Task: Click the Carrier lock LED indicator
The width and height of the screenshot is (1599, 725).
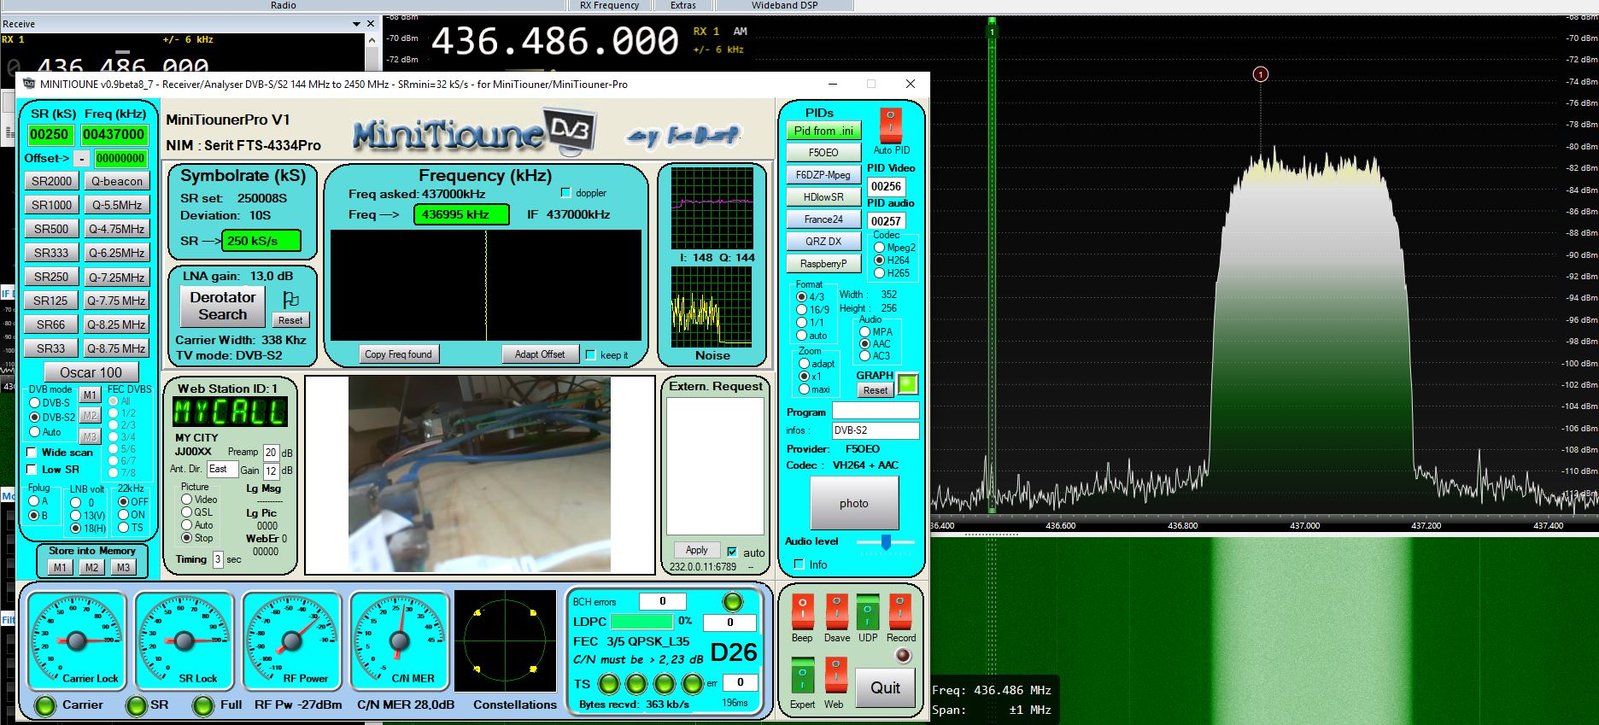Action: pos(44,705)
